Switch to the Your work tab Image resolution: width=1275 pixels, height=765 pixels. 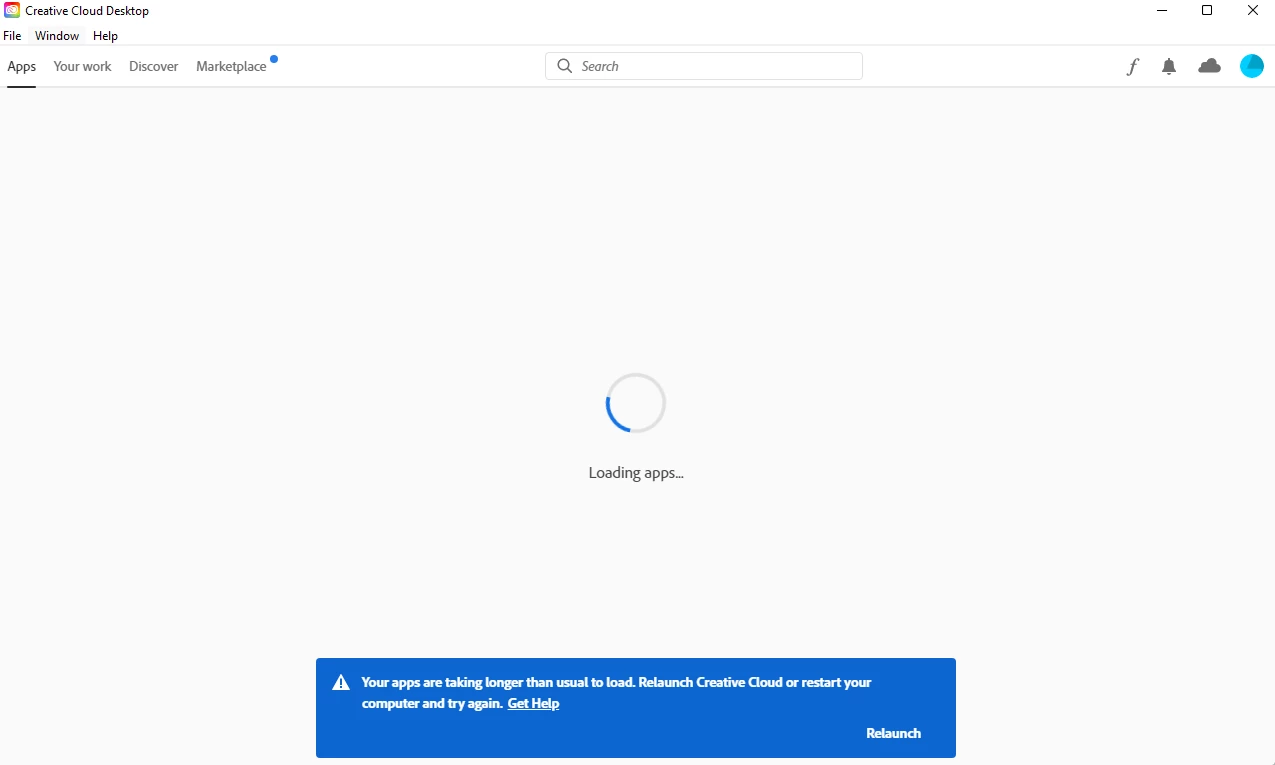tap(82, 67)
